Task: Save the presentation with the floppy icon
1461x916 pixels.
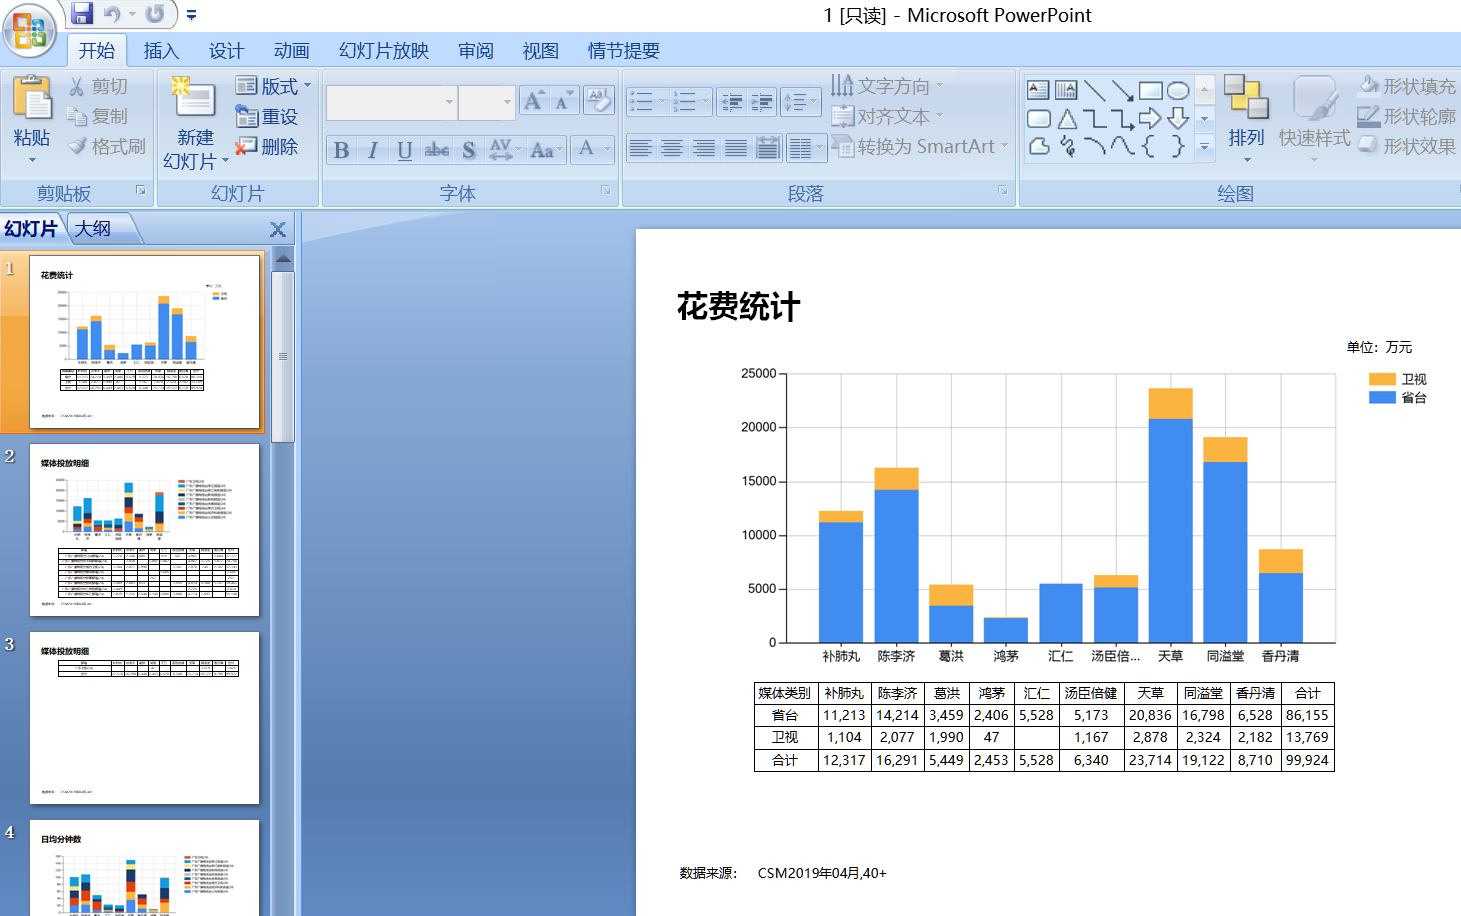Action: 82,14
